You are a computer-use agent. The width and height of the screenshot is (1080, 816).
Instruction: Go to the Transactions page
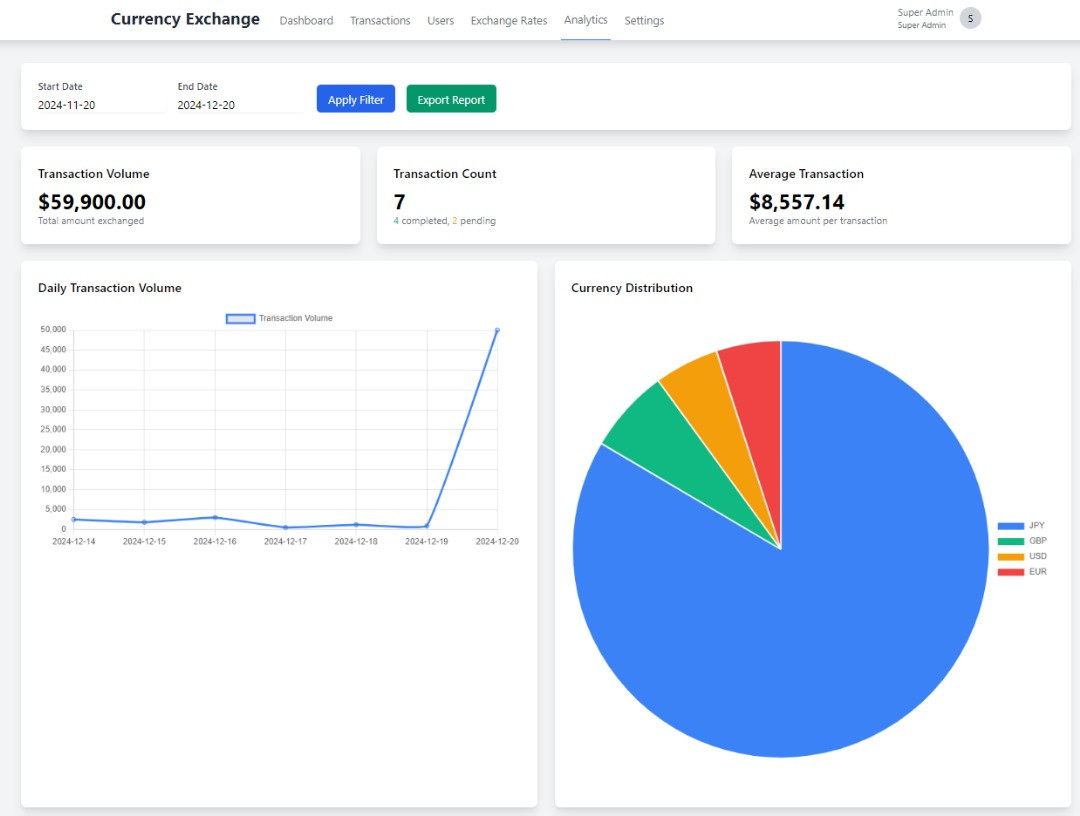click(380, 20)
